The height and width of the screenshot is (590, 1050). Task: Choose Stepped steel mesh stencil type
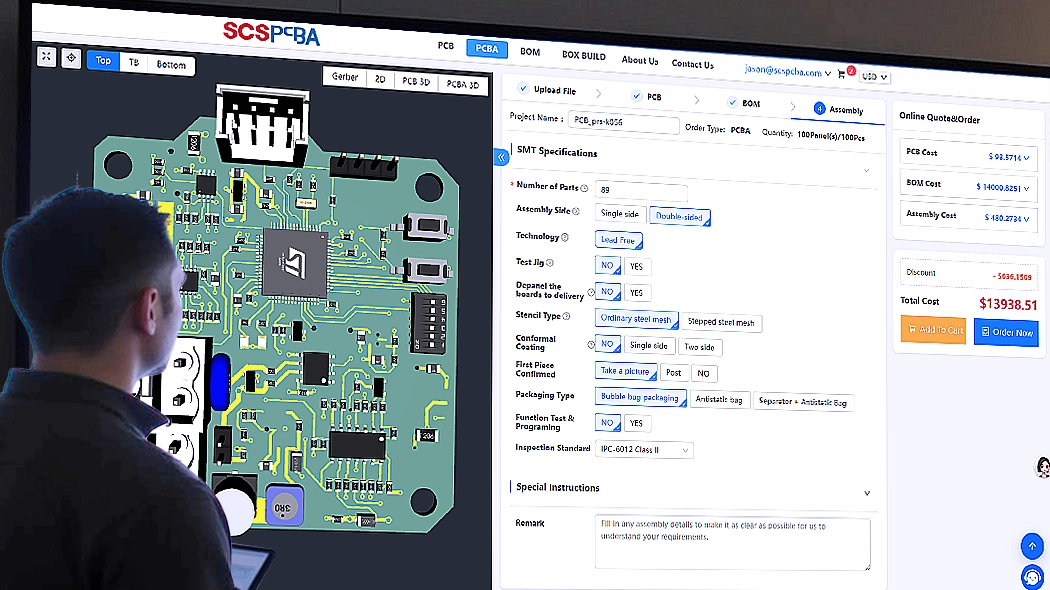click(x=722, y=322)
